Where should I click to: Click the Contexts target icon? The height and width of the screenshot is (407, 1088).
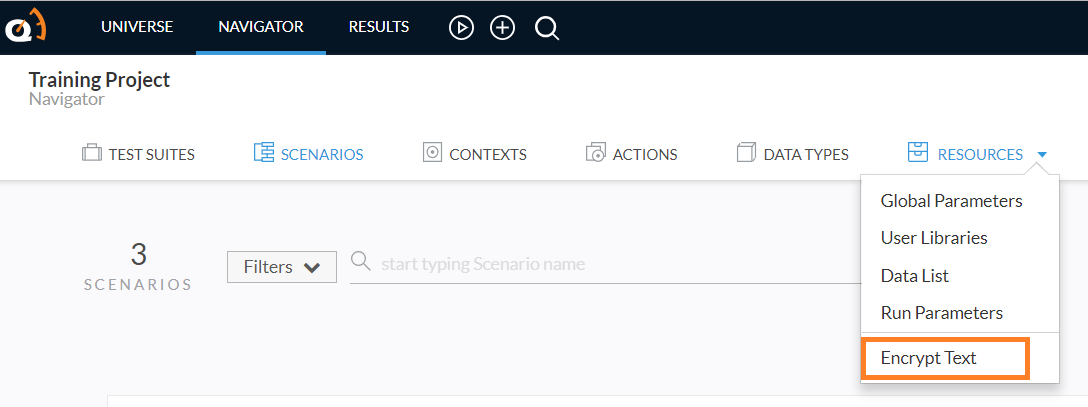pyautogui.click(x=432, y=153)
